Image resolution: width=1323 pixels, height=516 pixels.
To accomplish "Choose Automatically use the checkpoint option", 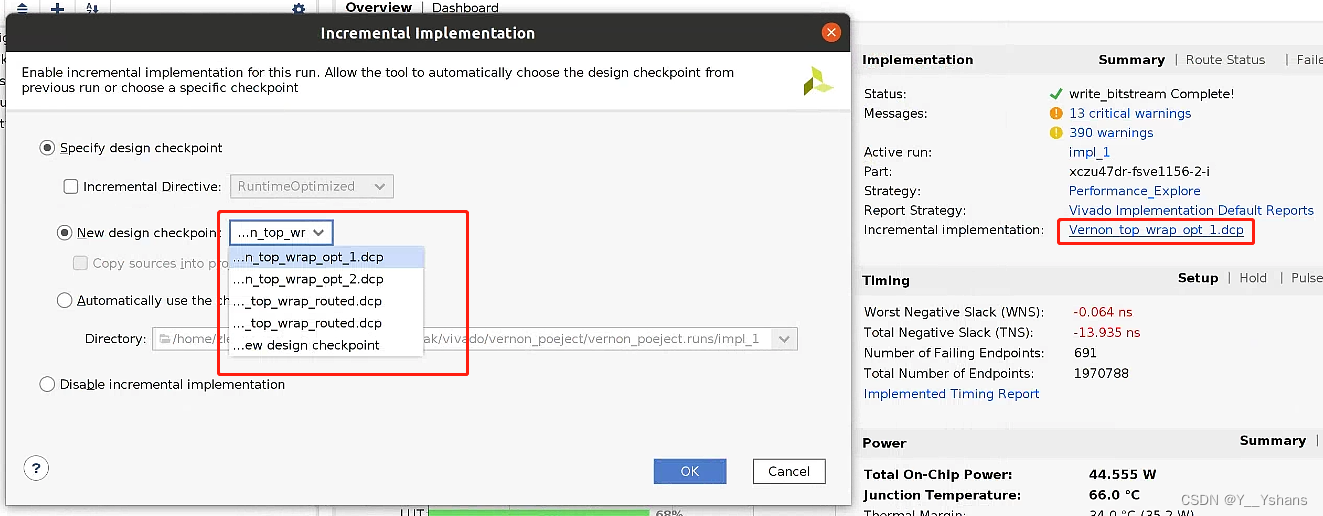I will 65,300.
